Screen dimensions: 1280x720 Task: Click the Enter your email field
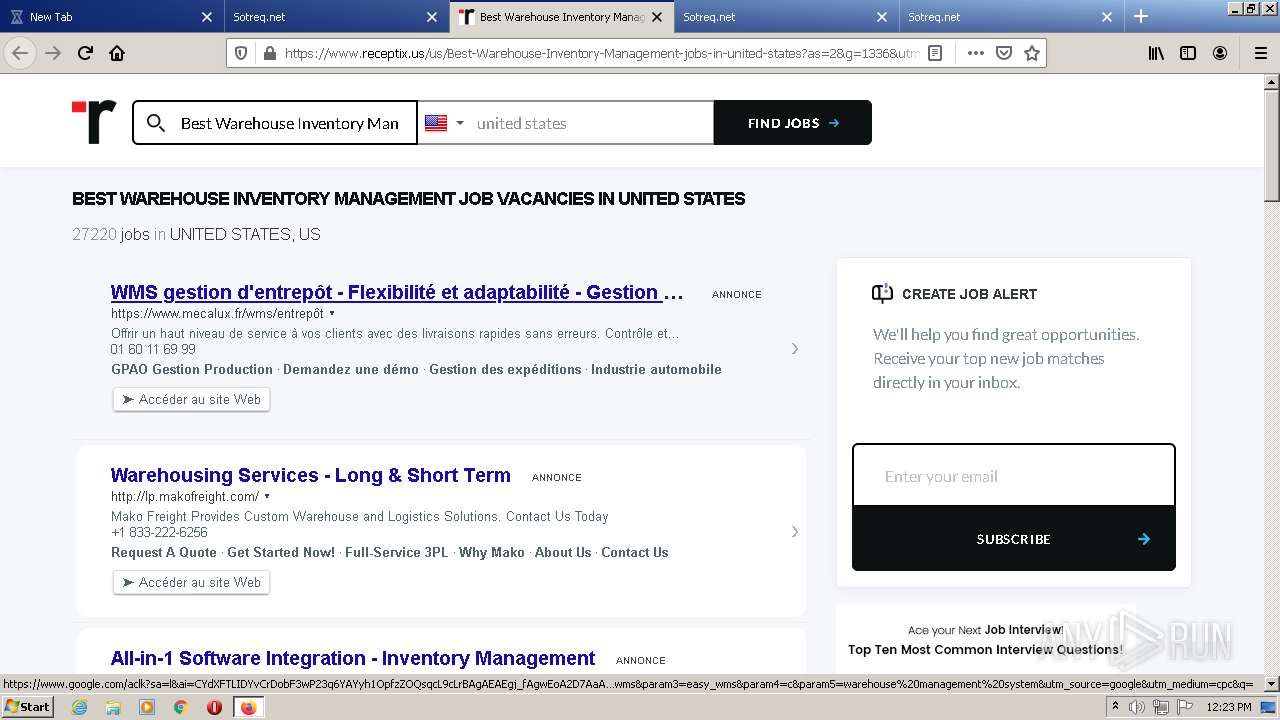(x=1014, y=476)
